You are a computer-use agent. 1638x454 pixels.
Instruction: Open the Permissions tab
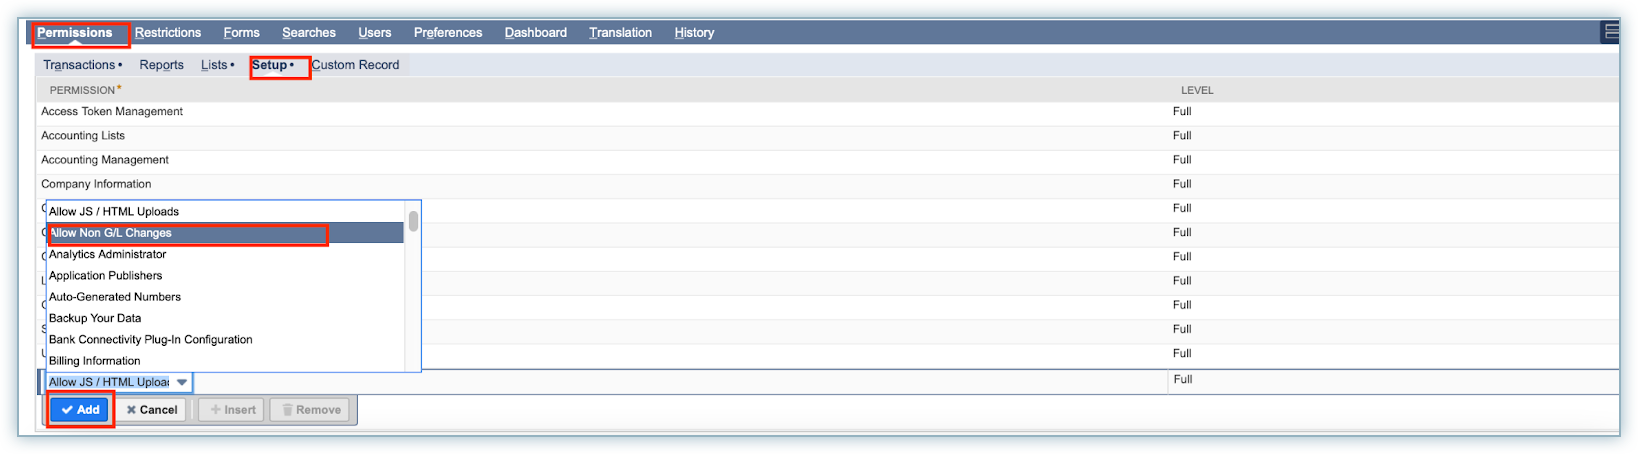pos(75,33)
